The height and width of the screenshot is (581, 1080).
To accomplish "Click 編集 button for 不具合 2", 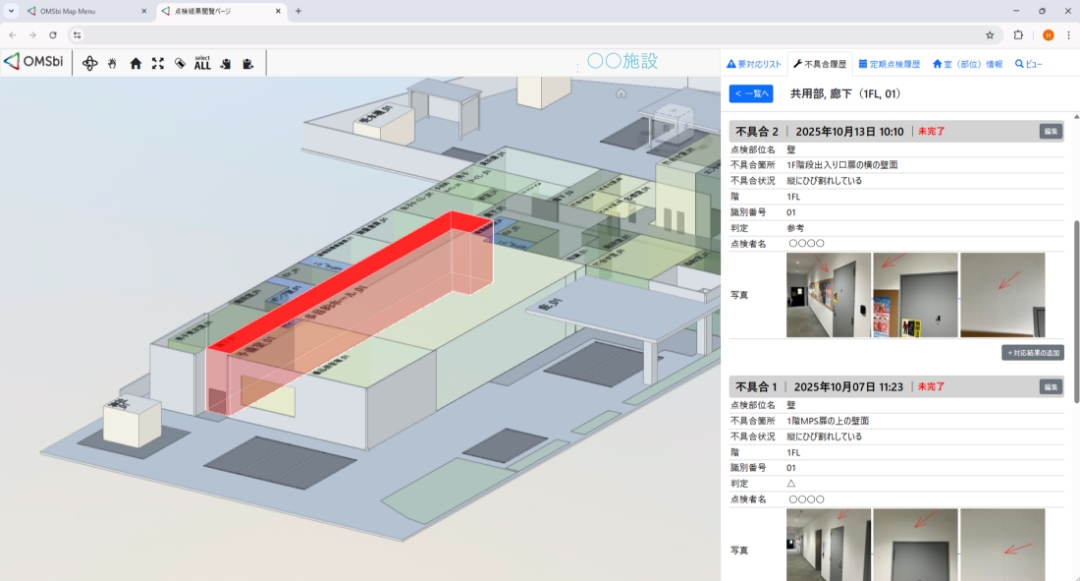I will tap(1051, 131).
